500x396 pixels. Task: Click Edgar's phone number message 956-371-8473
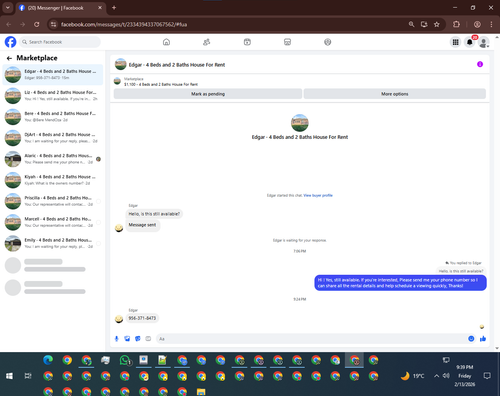(x=142, y=318)
